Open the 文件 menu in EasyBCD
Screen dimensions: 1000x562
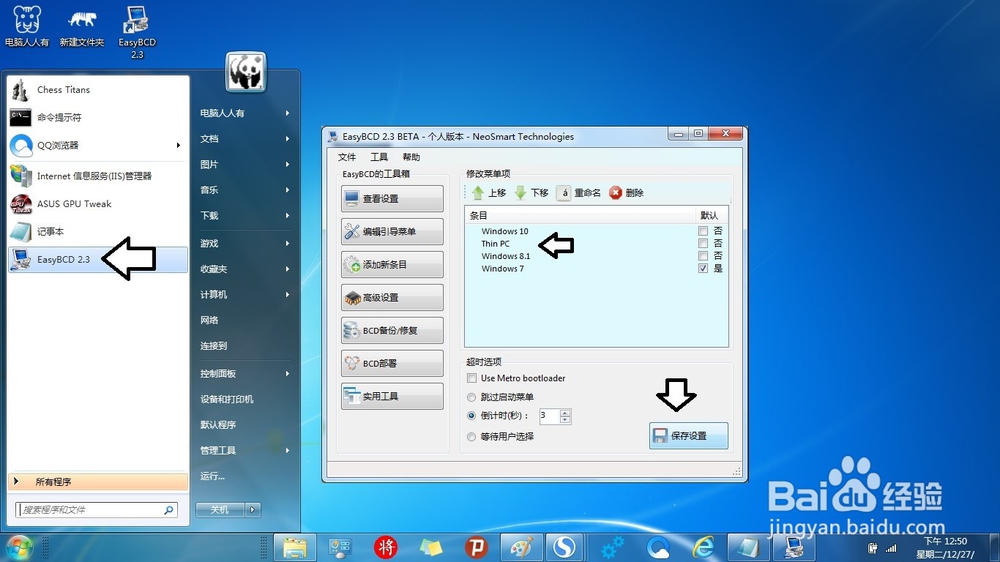coord(347,157)
